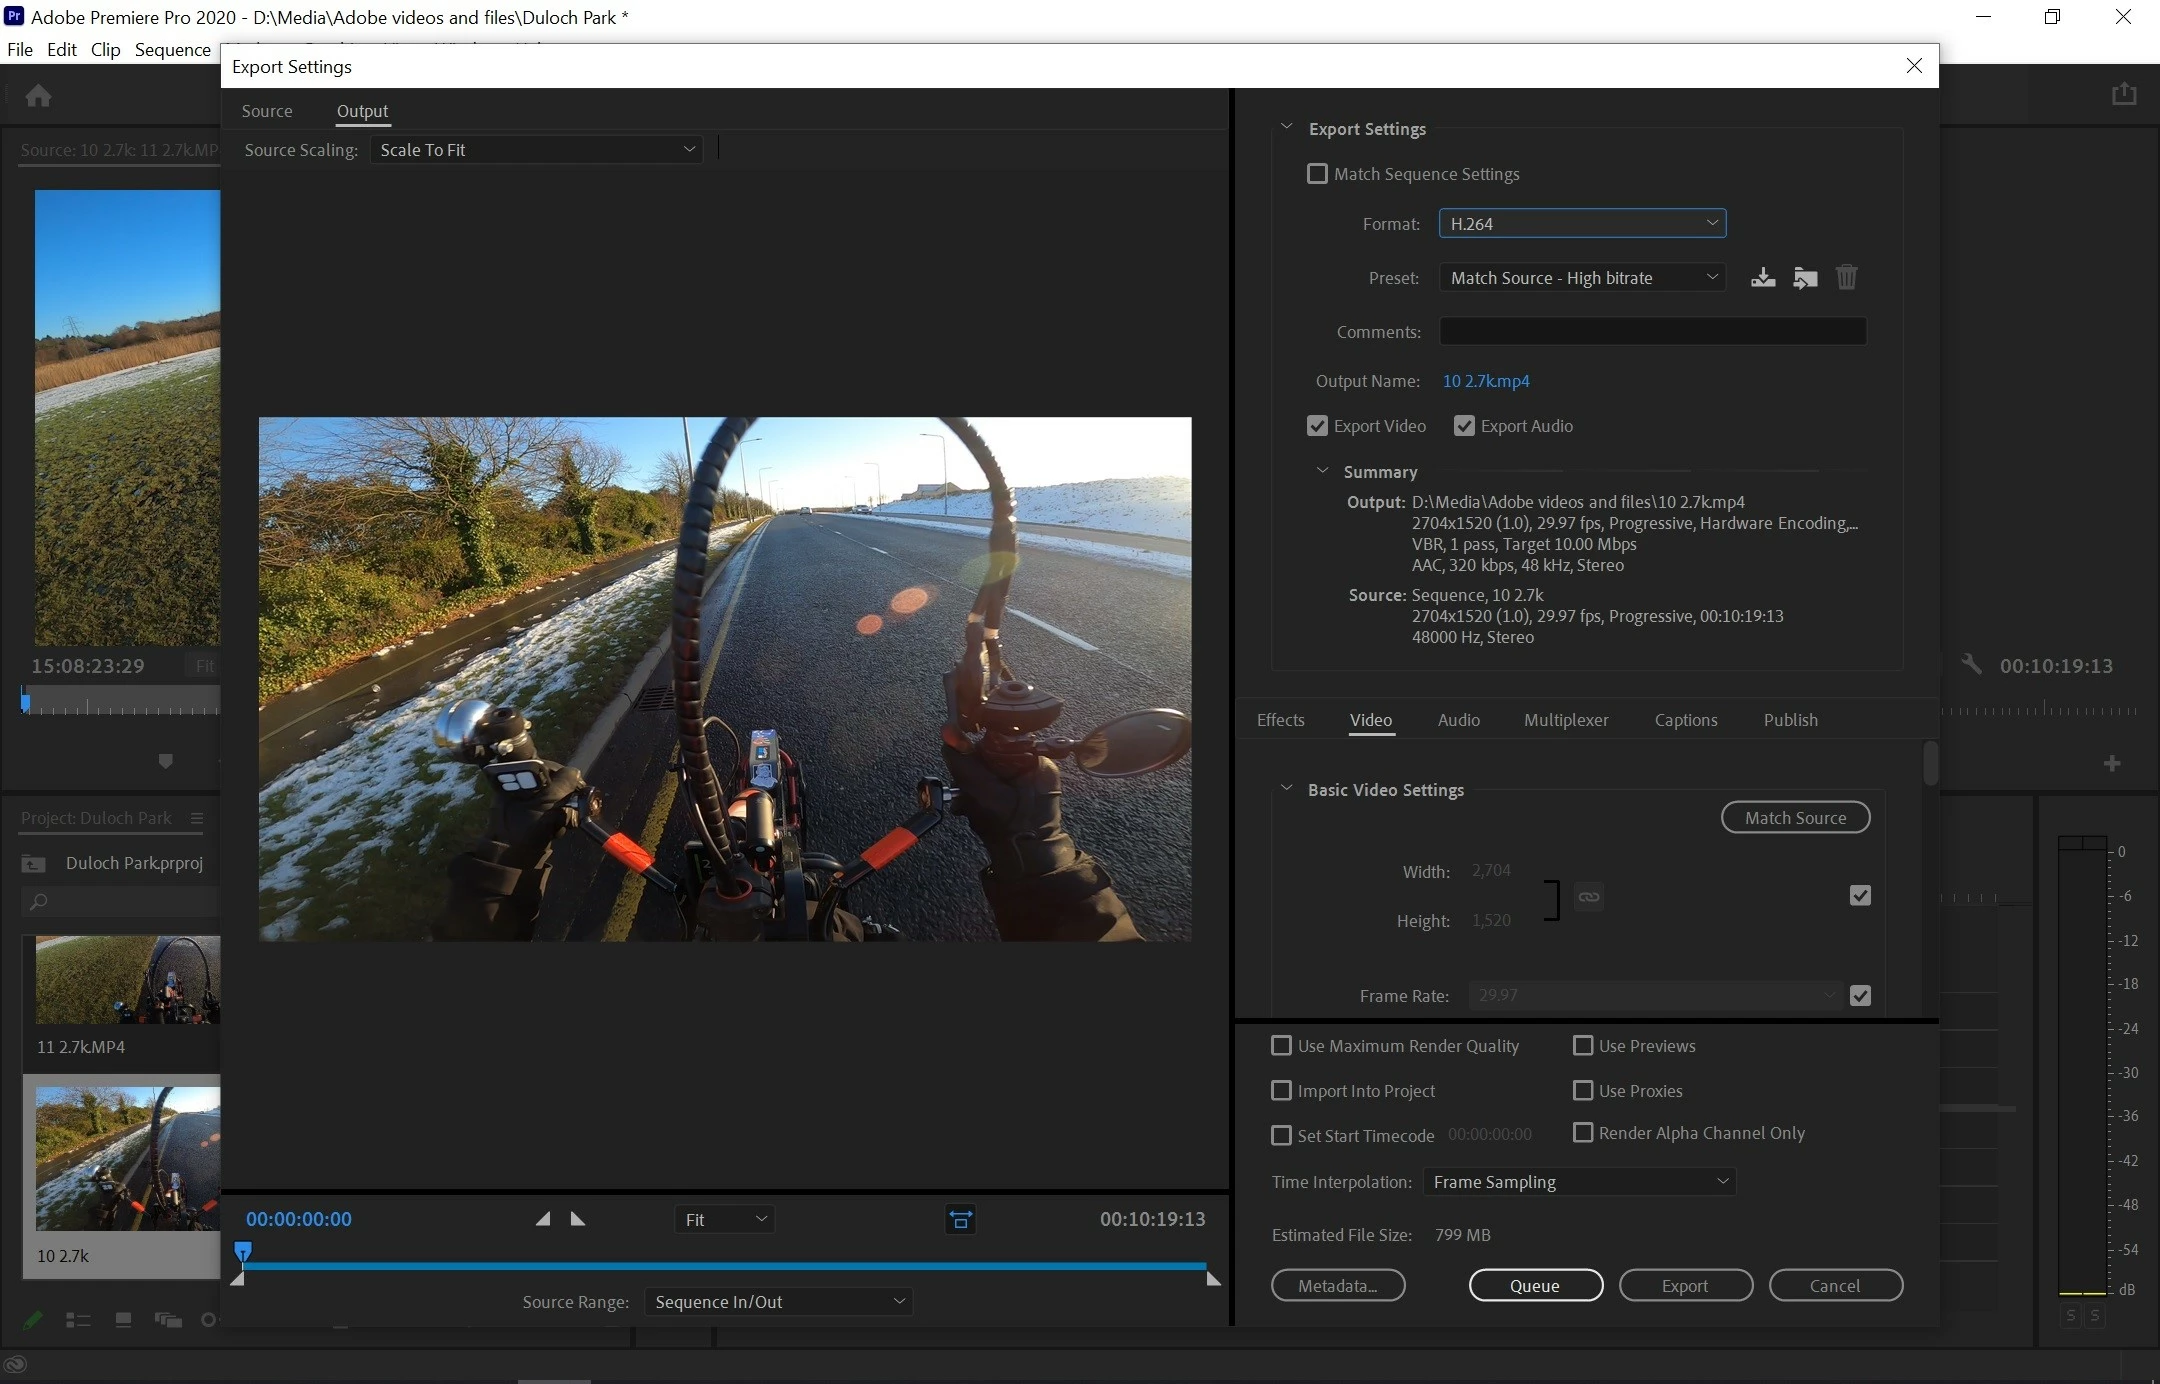Click the Home icon in Premiere
2160x1384 pixels.
(x=38, y=96)
